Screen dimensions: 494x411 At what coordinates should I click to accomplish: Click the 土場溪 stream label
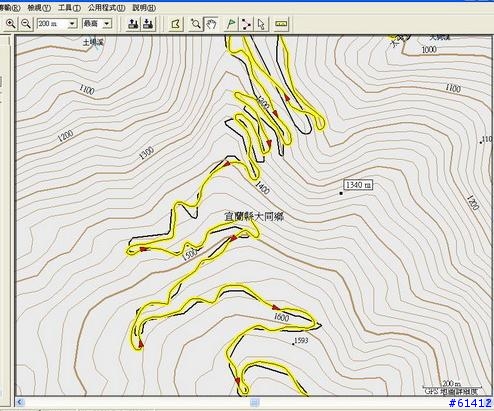(x=93, y=42)
